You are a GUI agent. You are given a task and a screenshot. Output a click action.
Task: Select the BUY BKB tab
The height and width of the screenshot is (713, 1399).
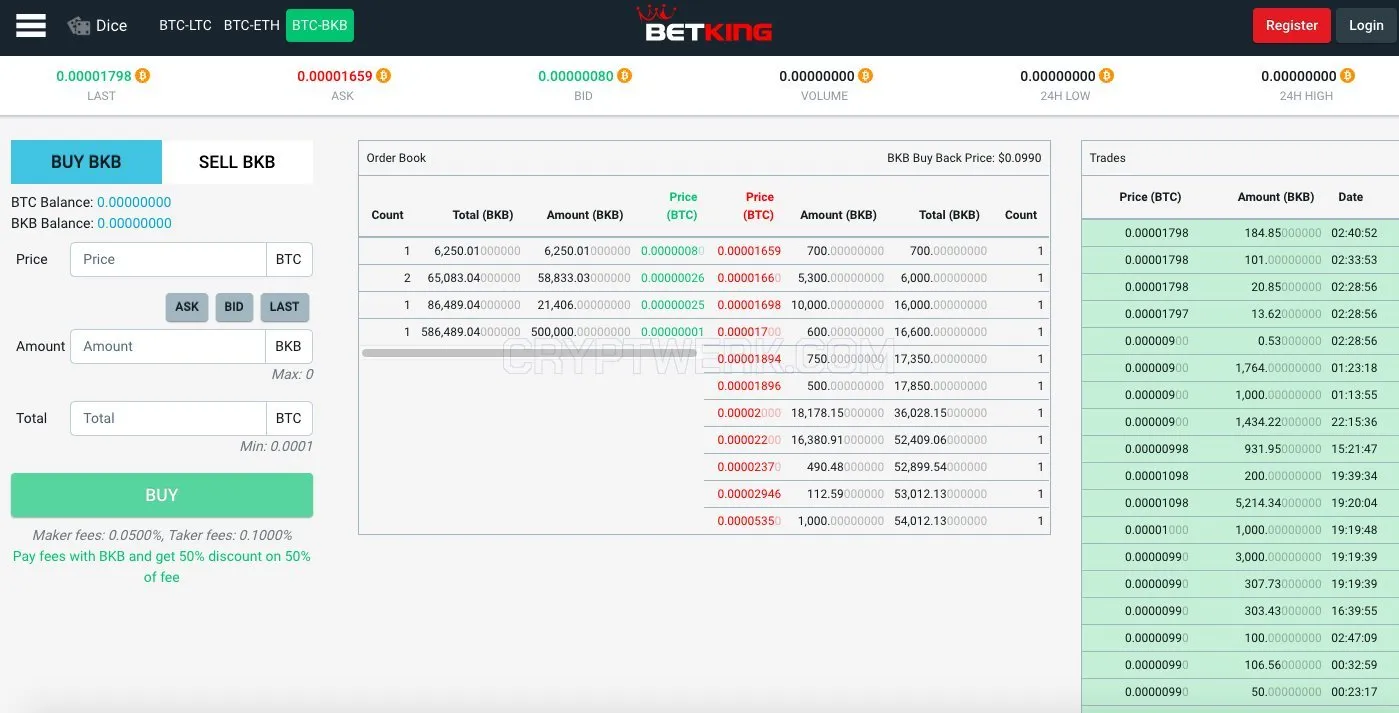[x=86, y=162]
